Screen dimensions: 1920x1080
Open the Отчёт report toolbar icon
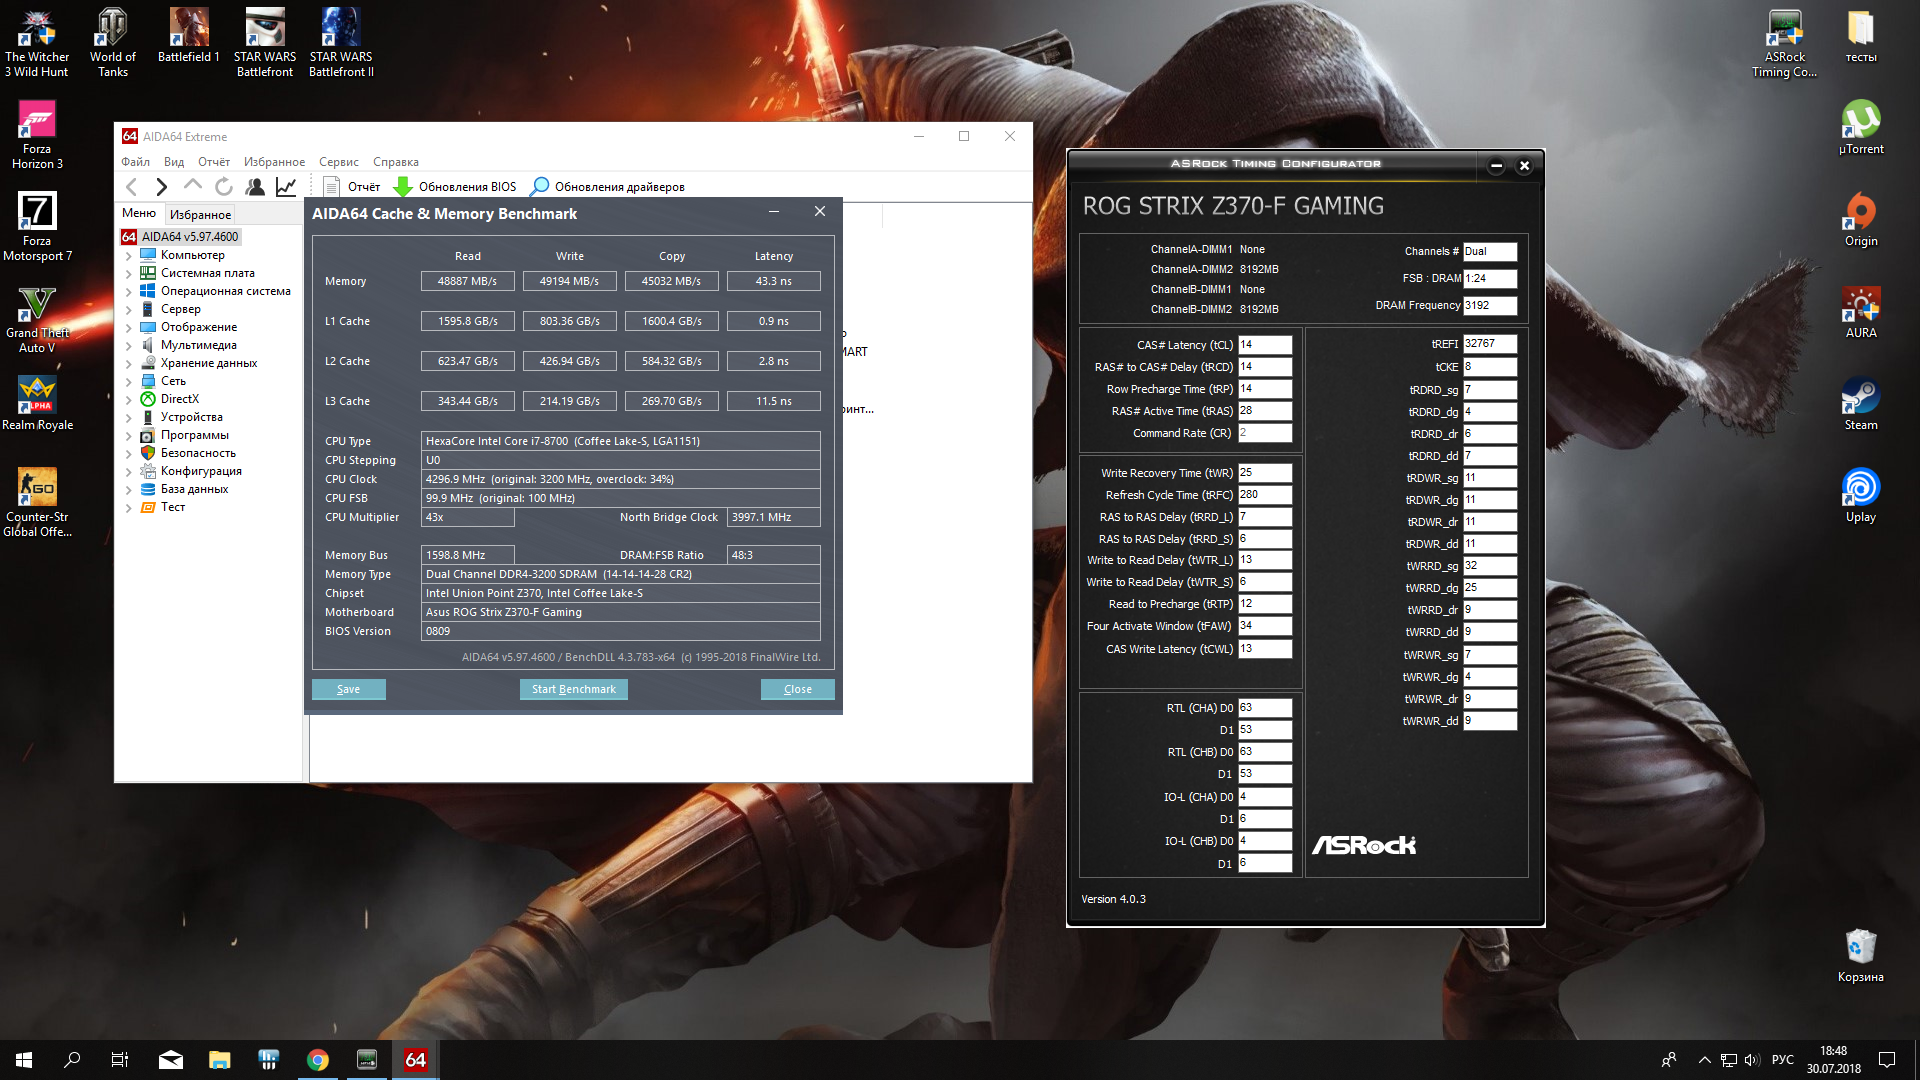(x=332, y=187)
